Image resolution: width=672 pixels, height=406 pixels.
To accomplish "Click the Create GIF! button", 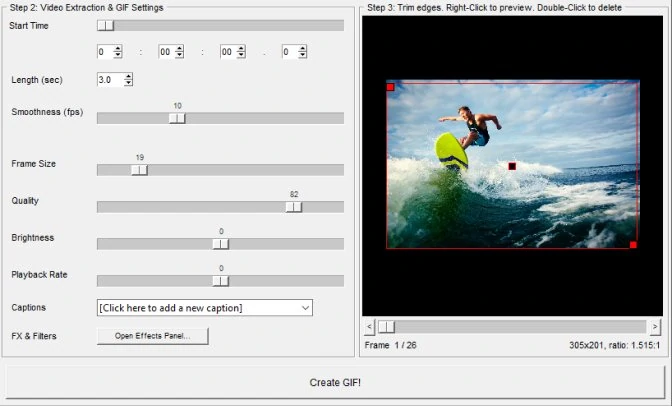I will (x=335, y=382).
